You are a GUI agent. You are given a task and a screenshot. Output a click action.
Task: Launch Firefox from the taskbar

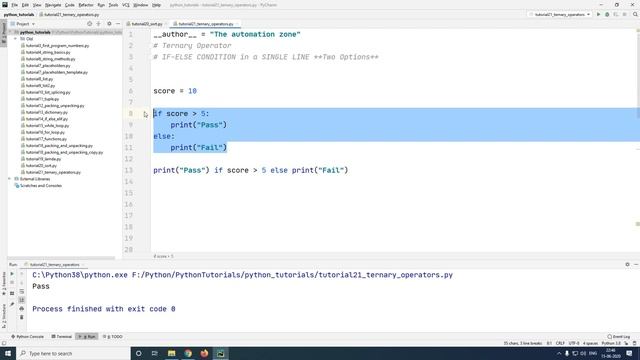[x=204, y=353]
